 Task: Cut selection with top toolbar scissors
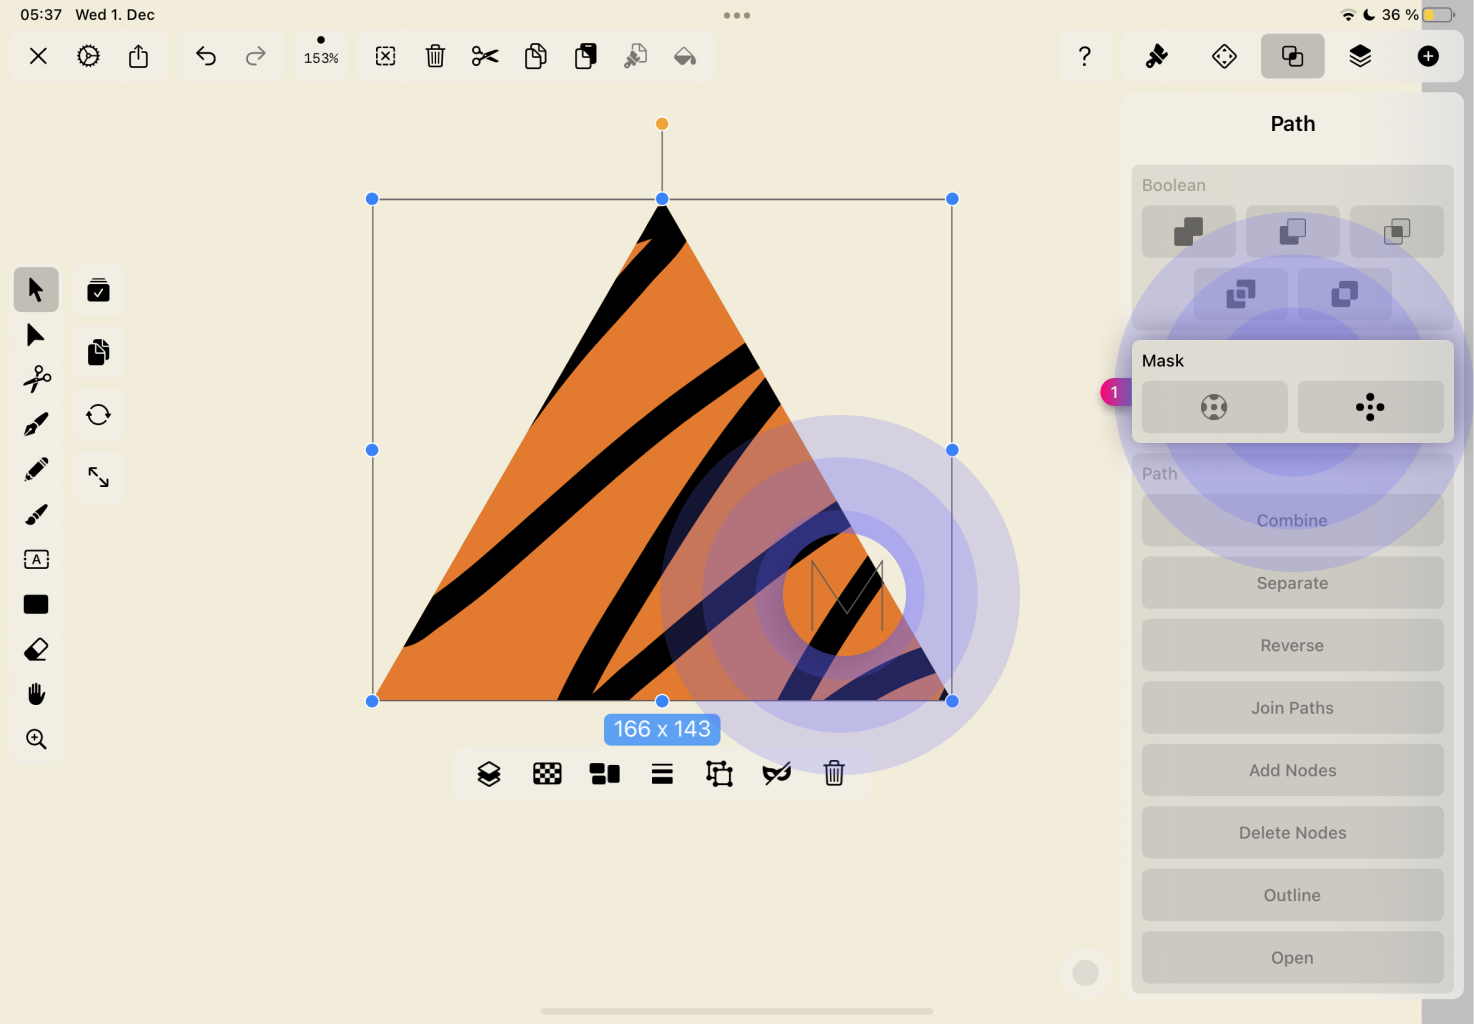point(485,57)
